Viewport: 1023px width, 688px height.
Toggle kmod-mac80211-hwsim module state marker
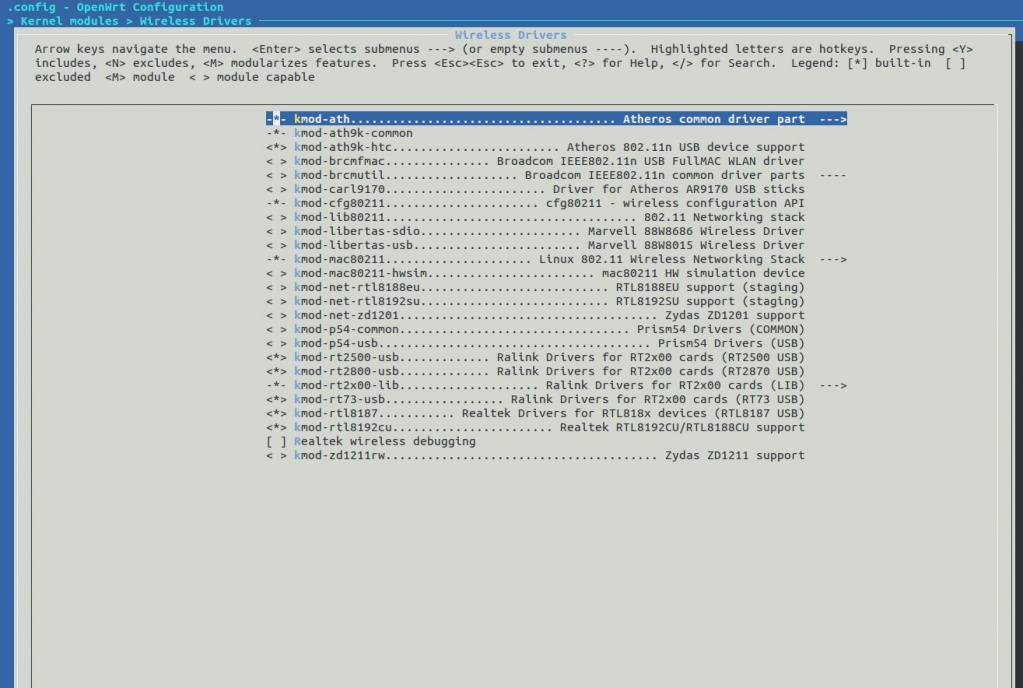point(276,273)
